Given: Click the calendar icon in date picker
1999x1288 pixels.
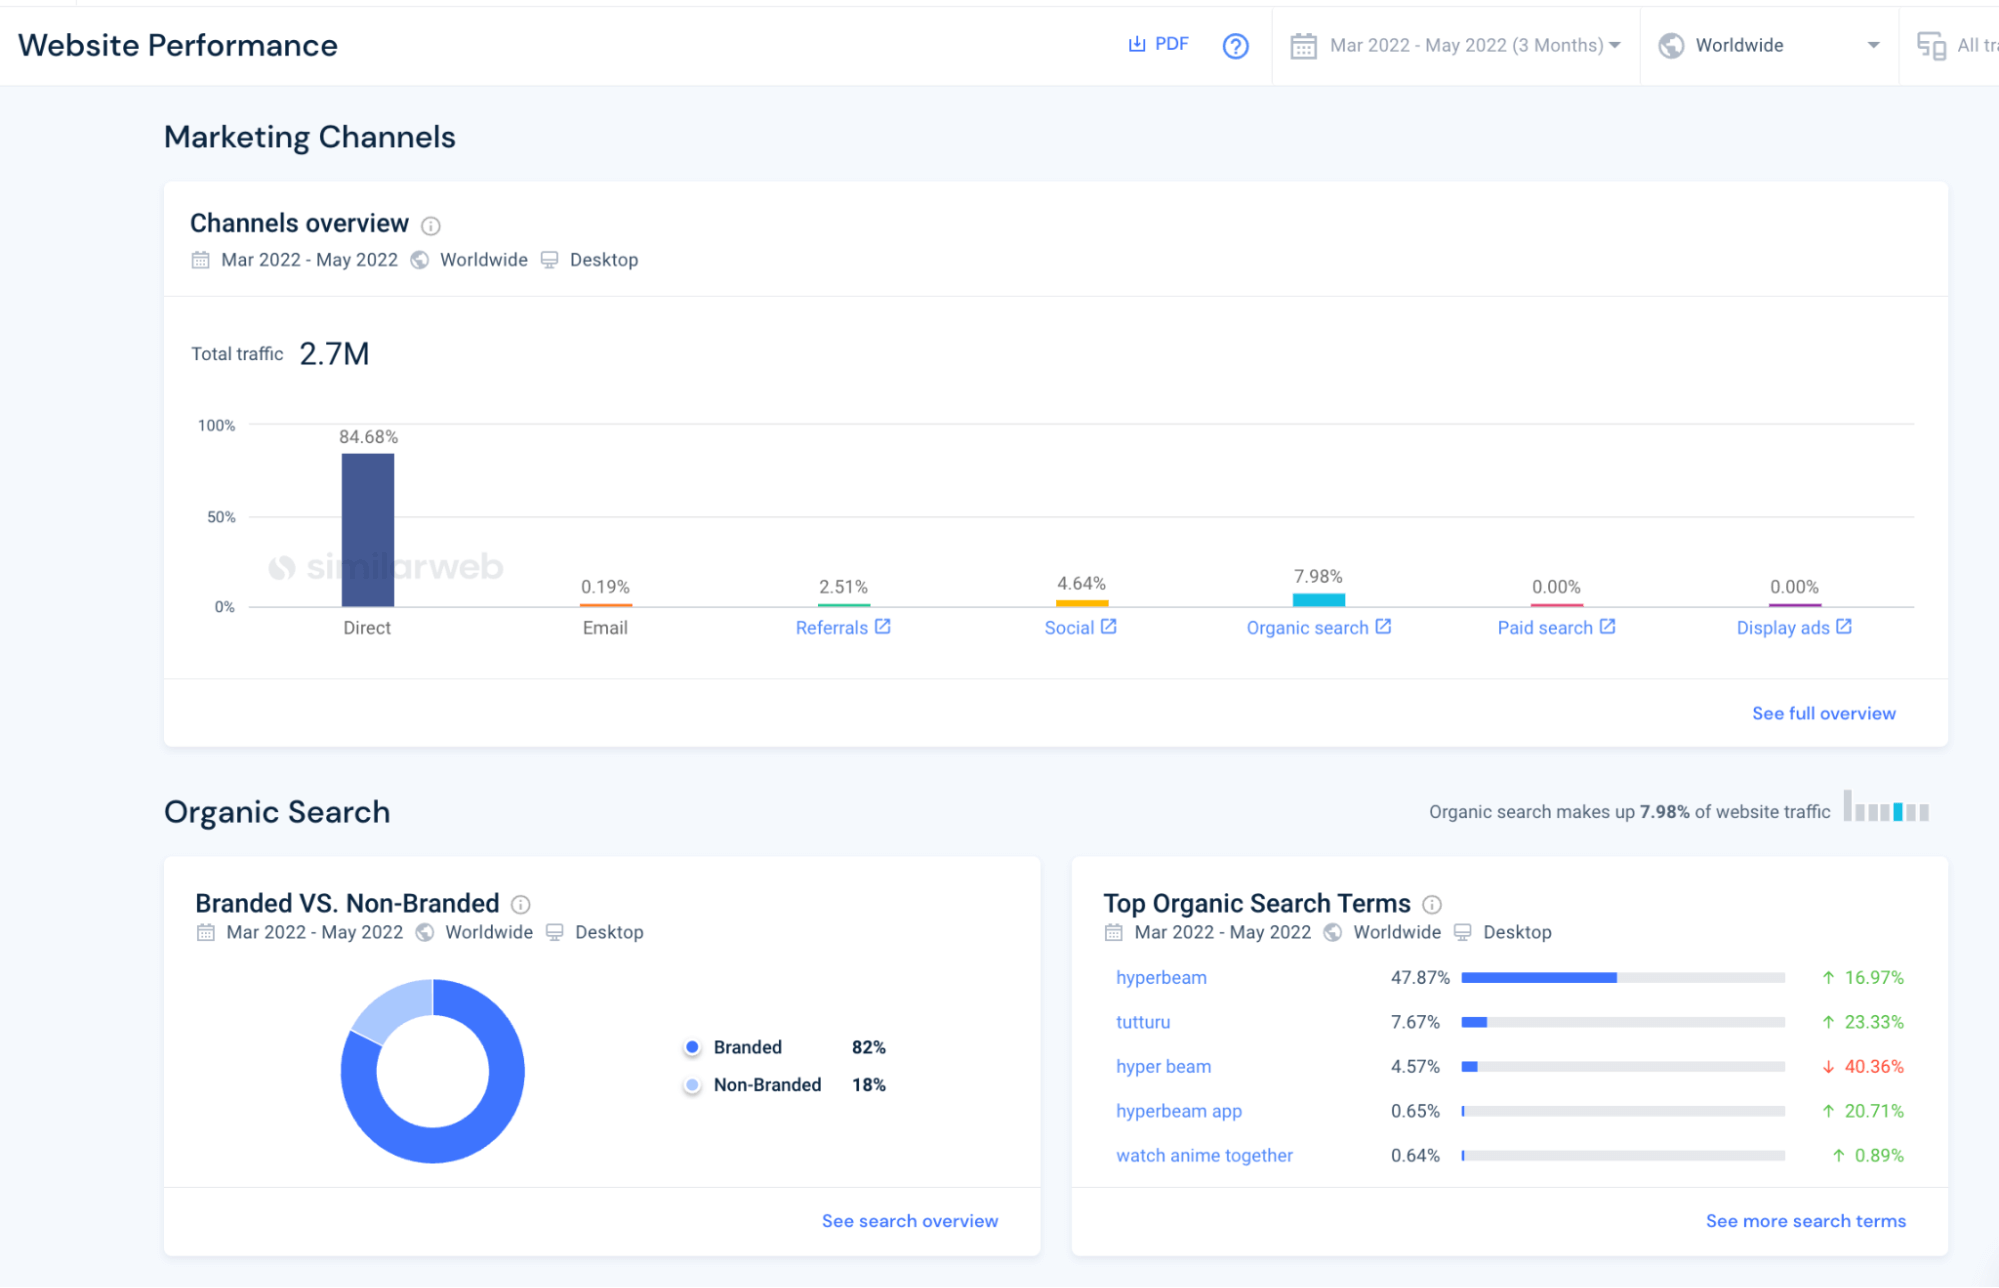Looking at the screenshot, I should coord(1303,46).
